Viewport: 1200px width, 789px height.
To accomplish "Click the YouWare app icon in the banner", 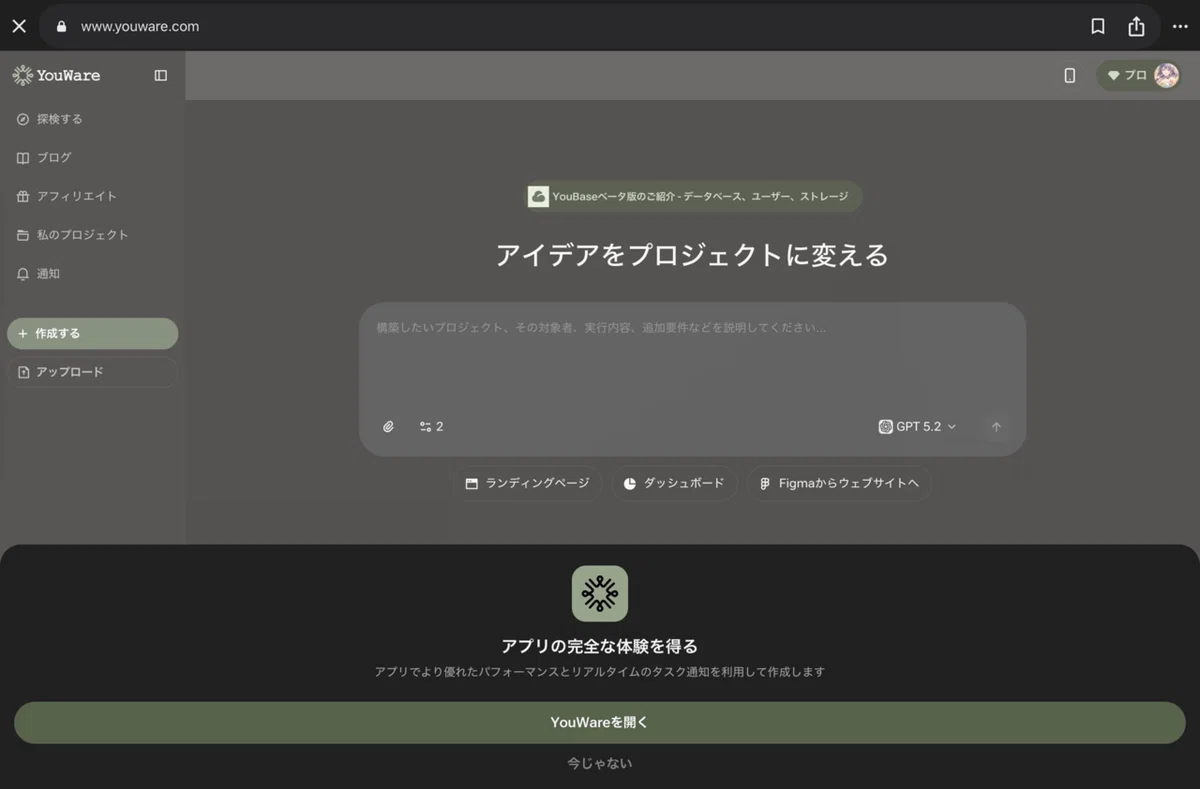I will [x=600, y=594].
